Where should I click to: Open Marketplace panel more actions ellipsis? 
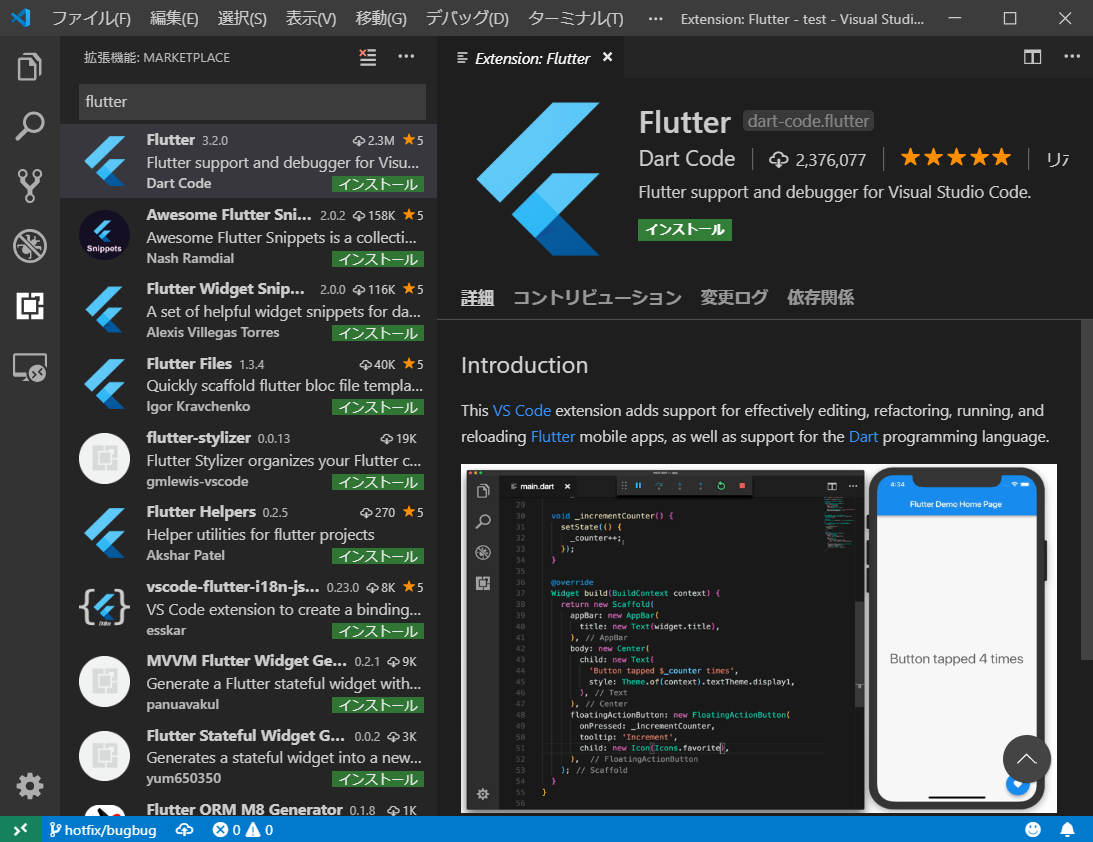click(x=406, y=56)
